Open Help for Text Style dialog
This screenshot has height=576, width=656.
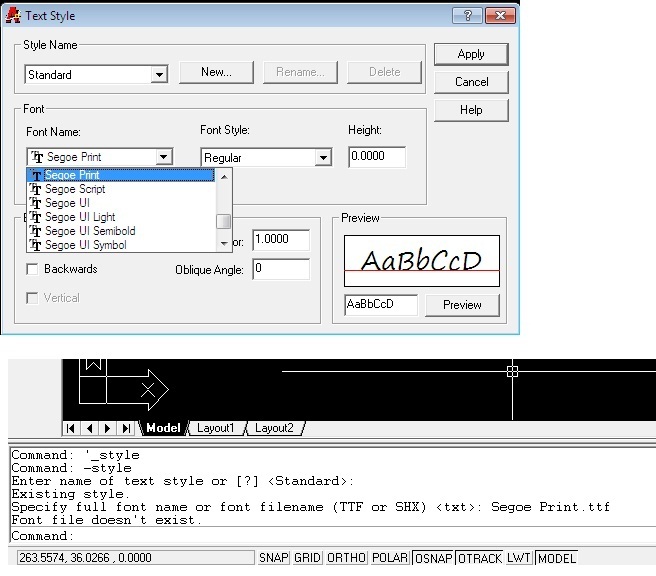click(x=471, y=110)
